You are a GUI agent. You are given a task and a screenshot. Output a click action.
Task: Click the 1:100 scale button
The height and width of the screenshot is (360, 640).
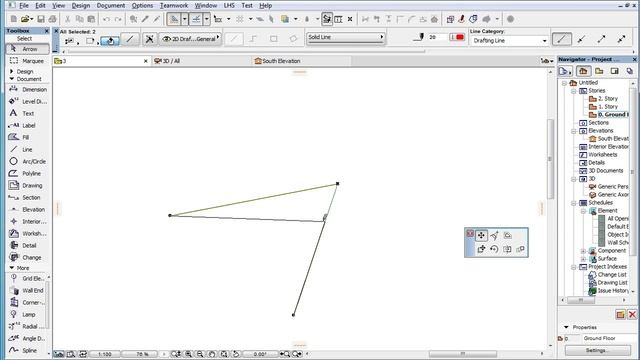(x=104, y=354)
